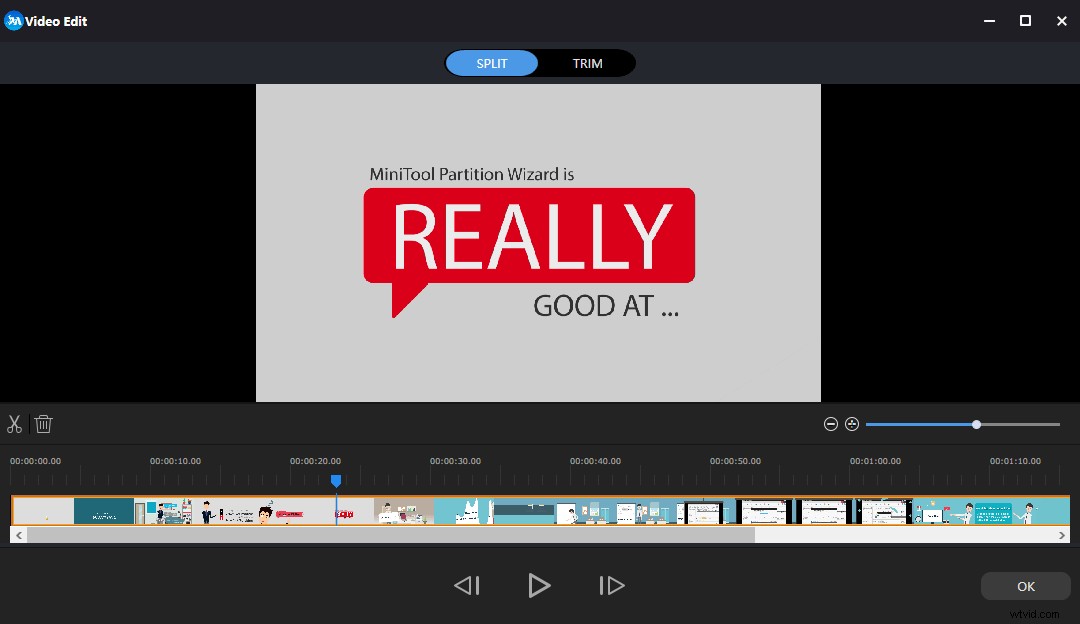Click the scrollbar right arrow
1080x624 pixels.
pos(1063,534)
